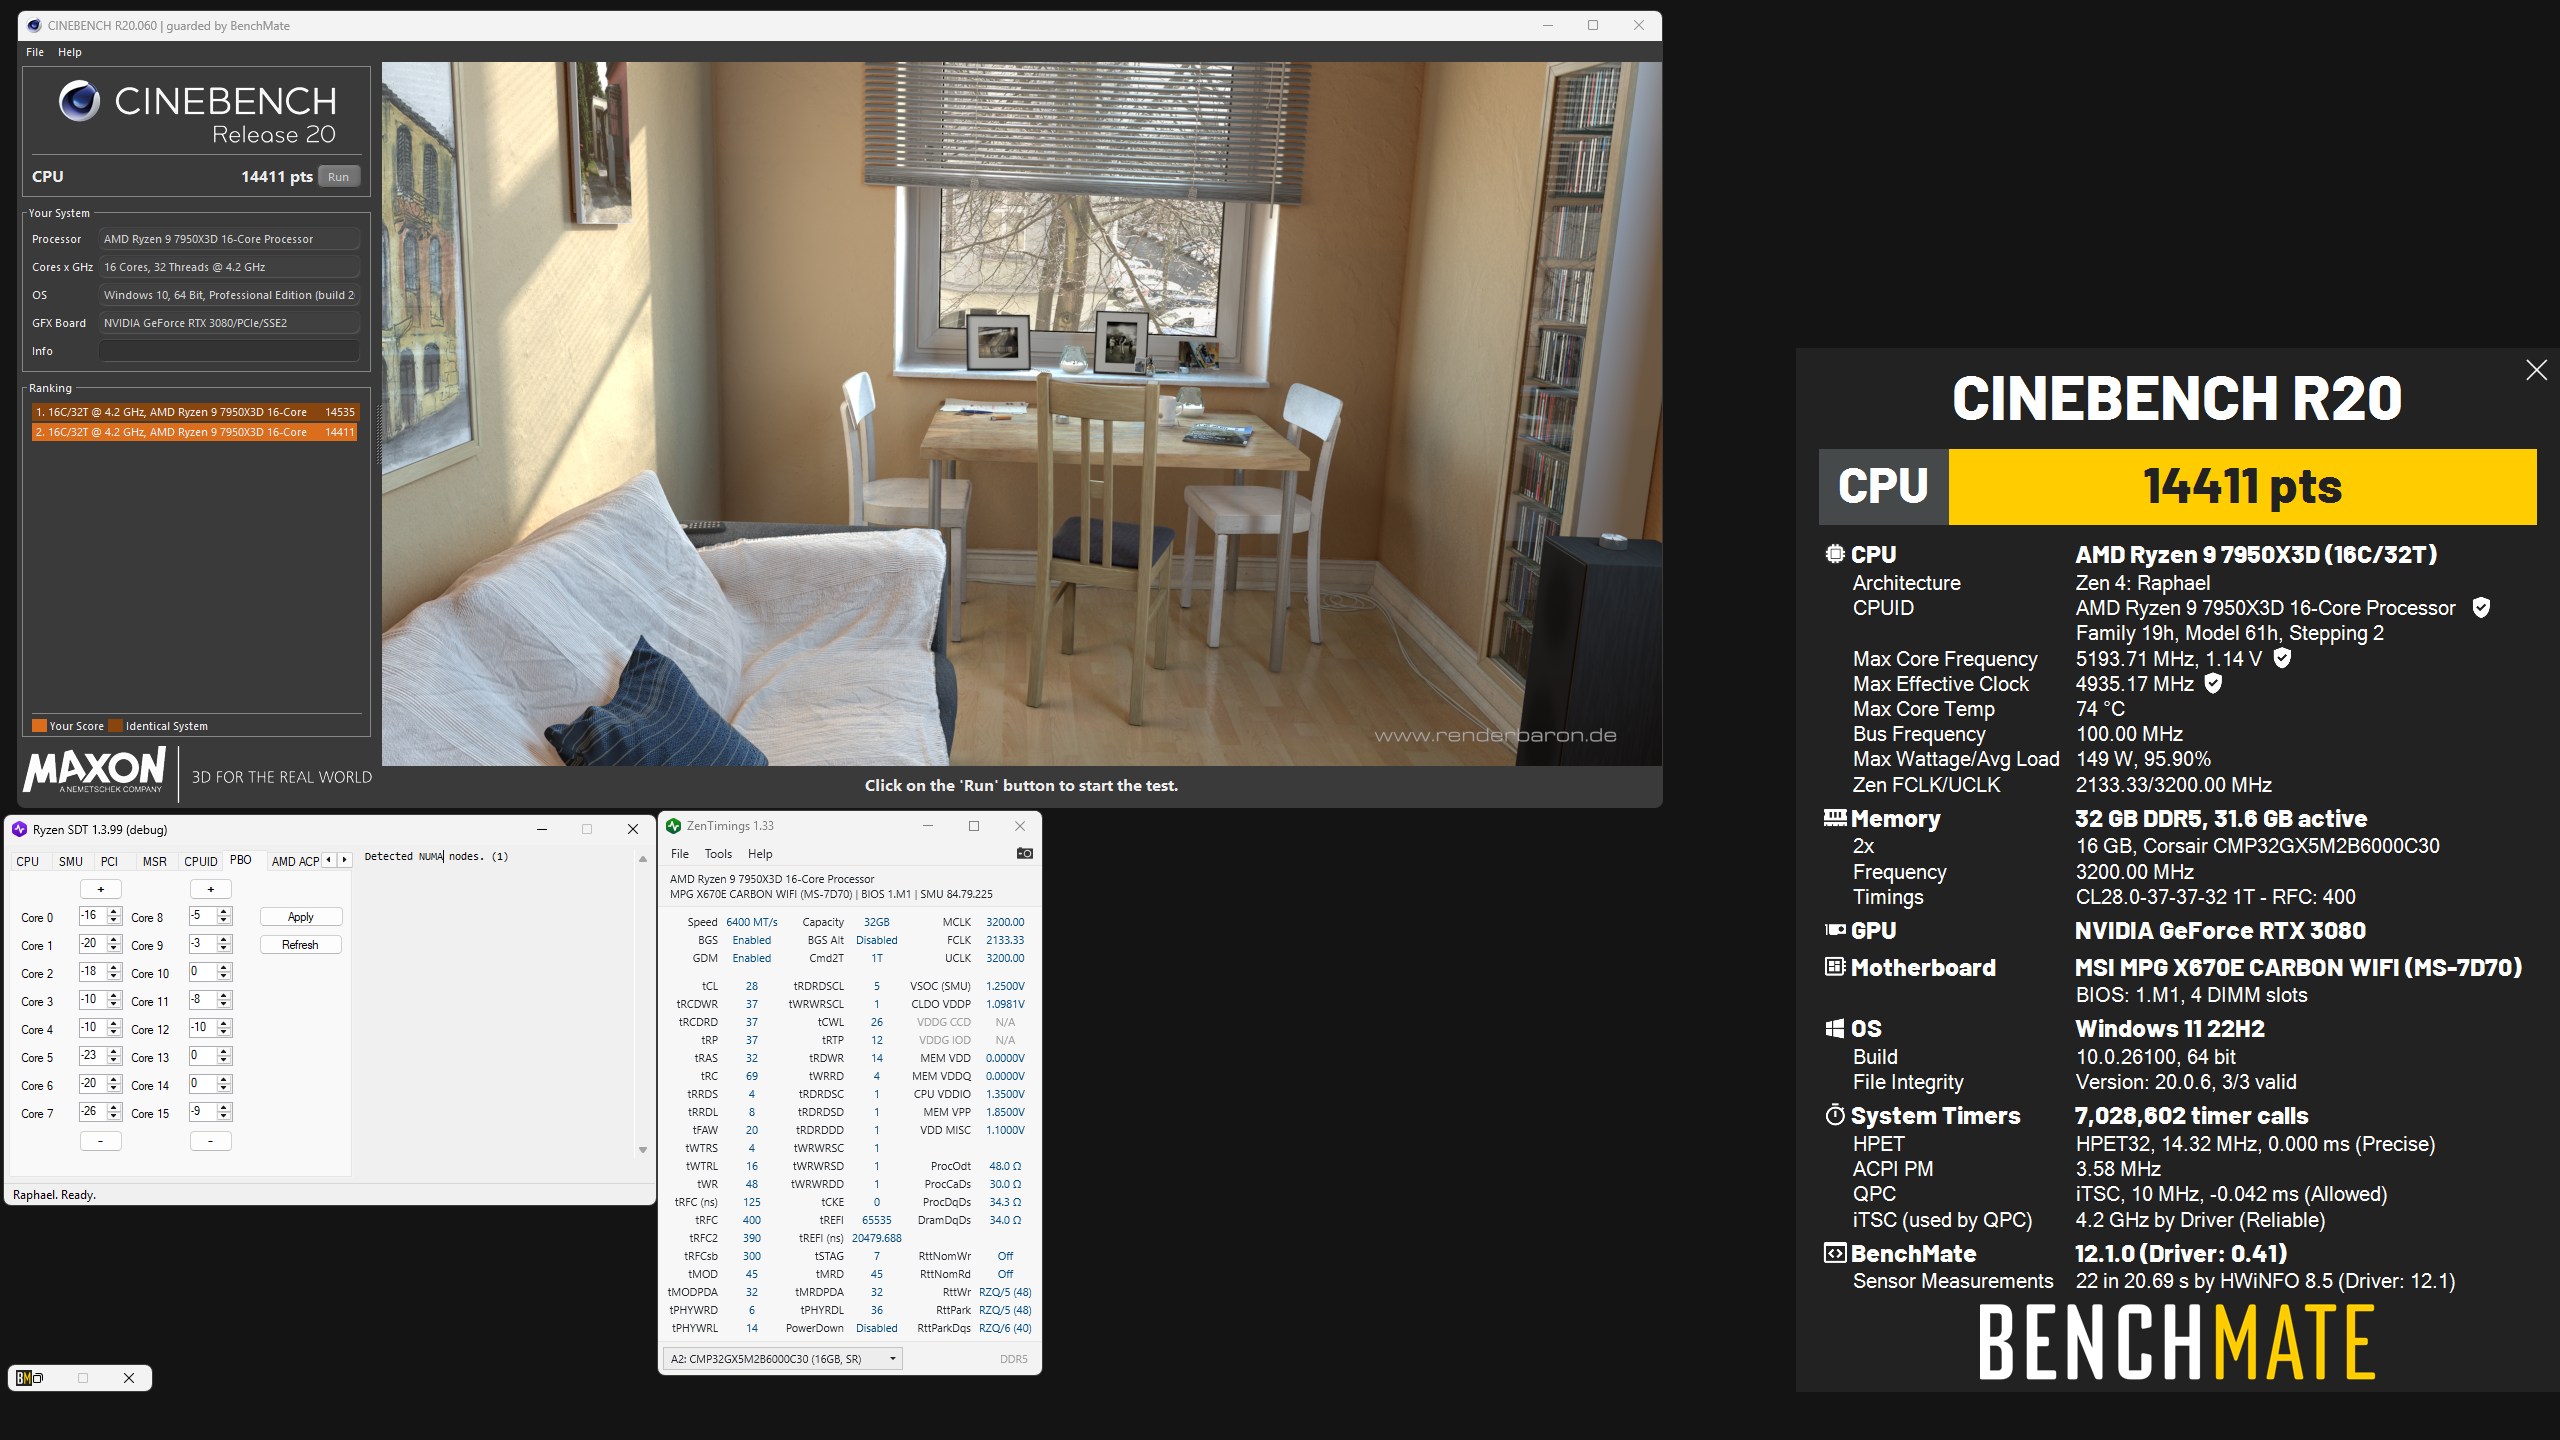Decrease Core 7 offset using down arrow

pyautogui.click(x=114, y=1116)
